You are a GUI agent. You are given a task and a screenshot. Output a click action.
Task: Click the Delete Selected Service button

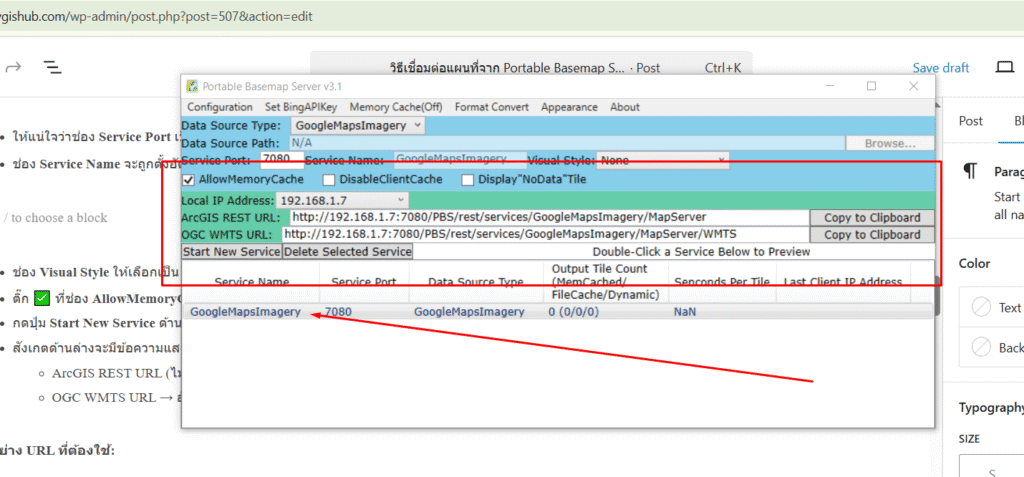click(x=347, y=252)
